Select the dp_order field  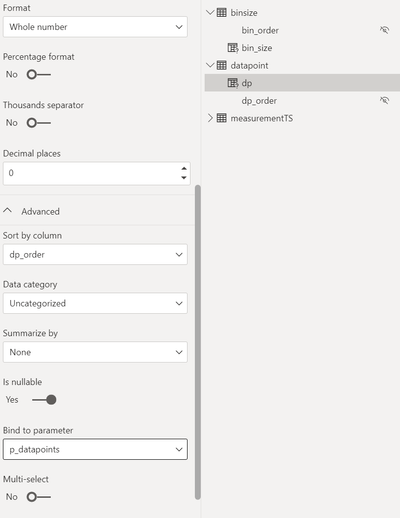click(259, 101)
